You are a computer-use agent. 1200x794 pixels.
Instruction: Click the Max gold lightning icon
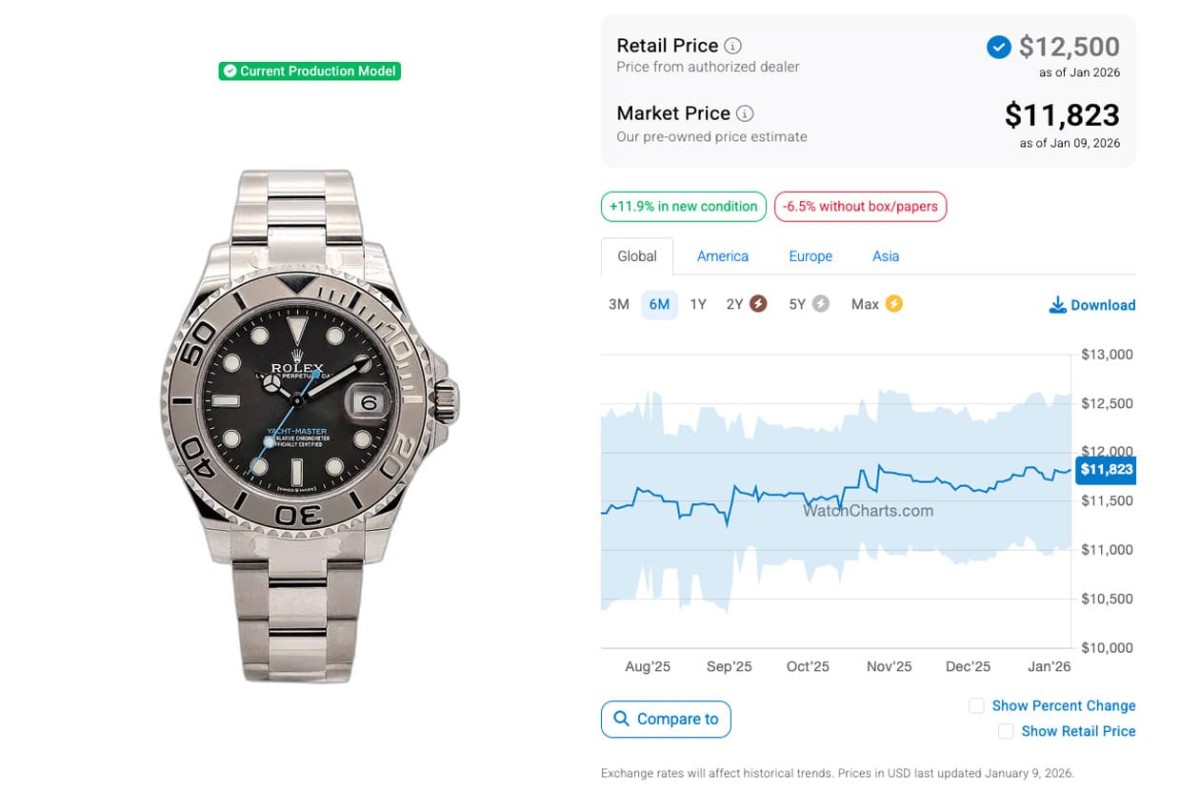pos(893,304)
